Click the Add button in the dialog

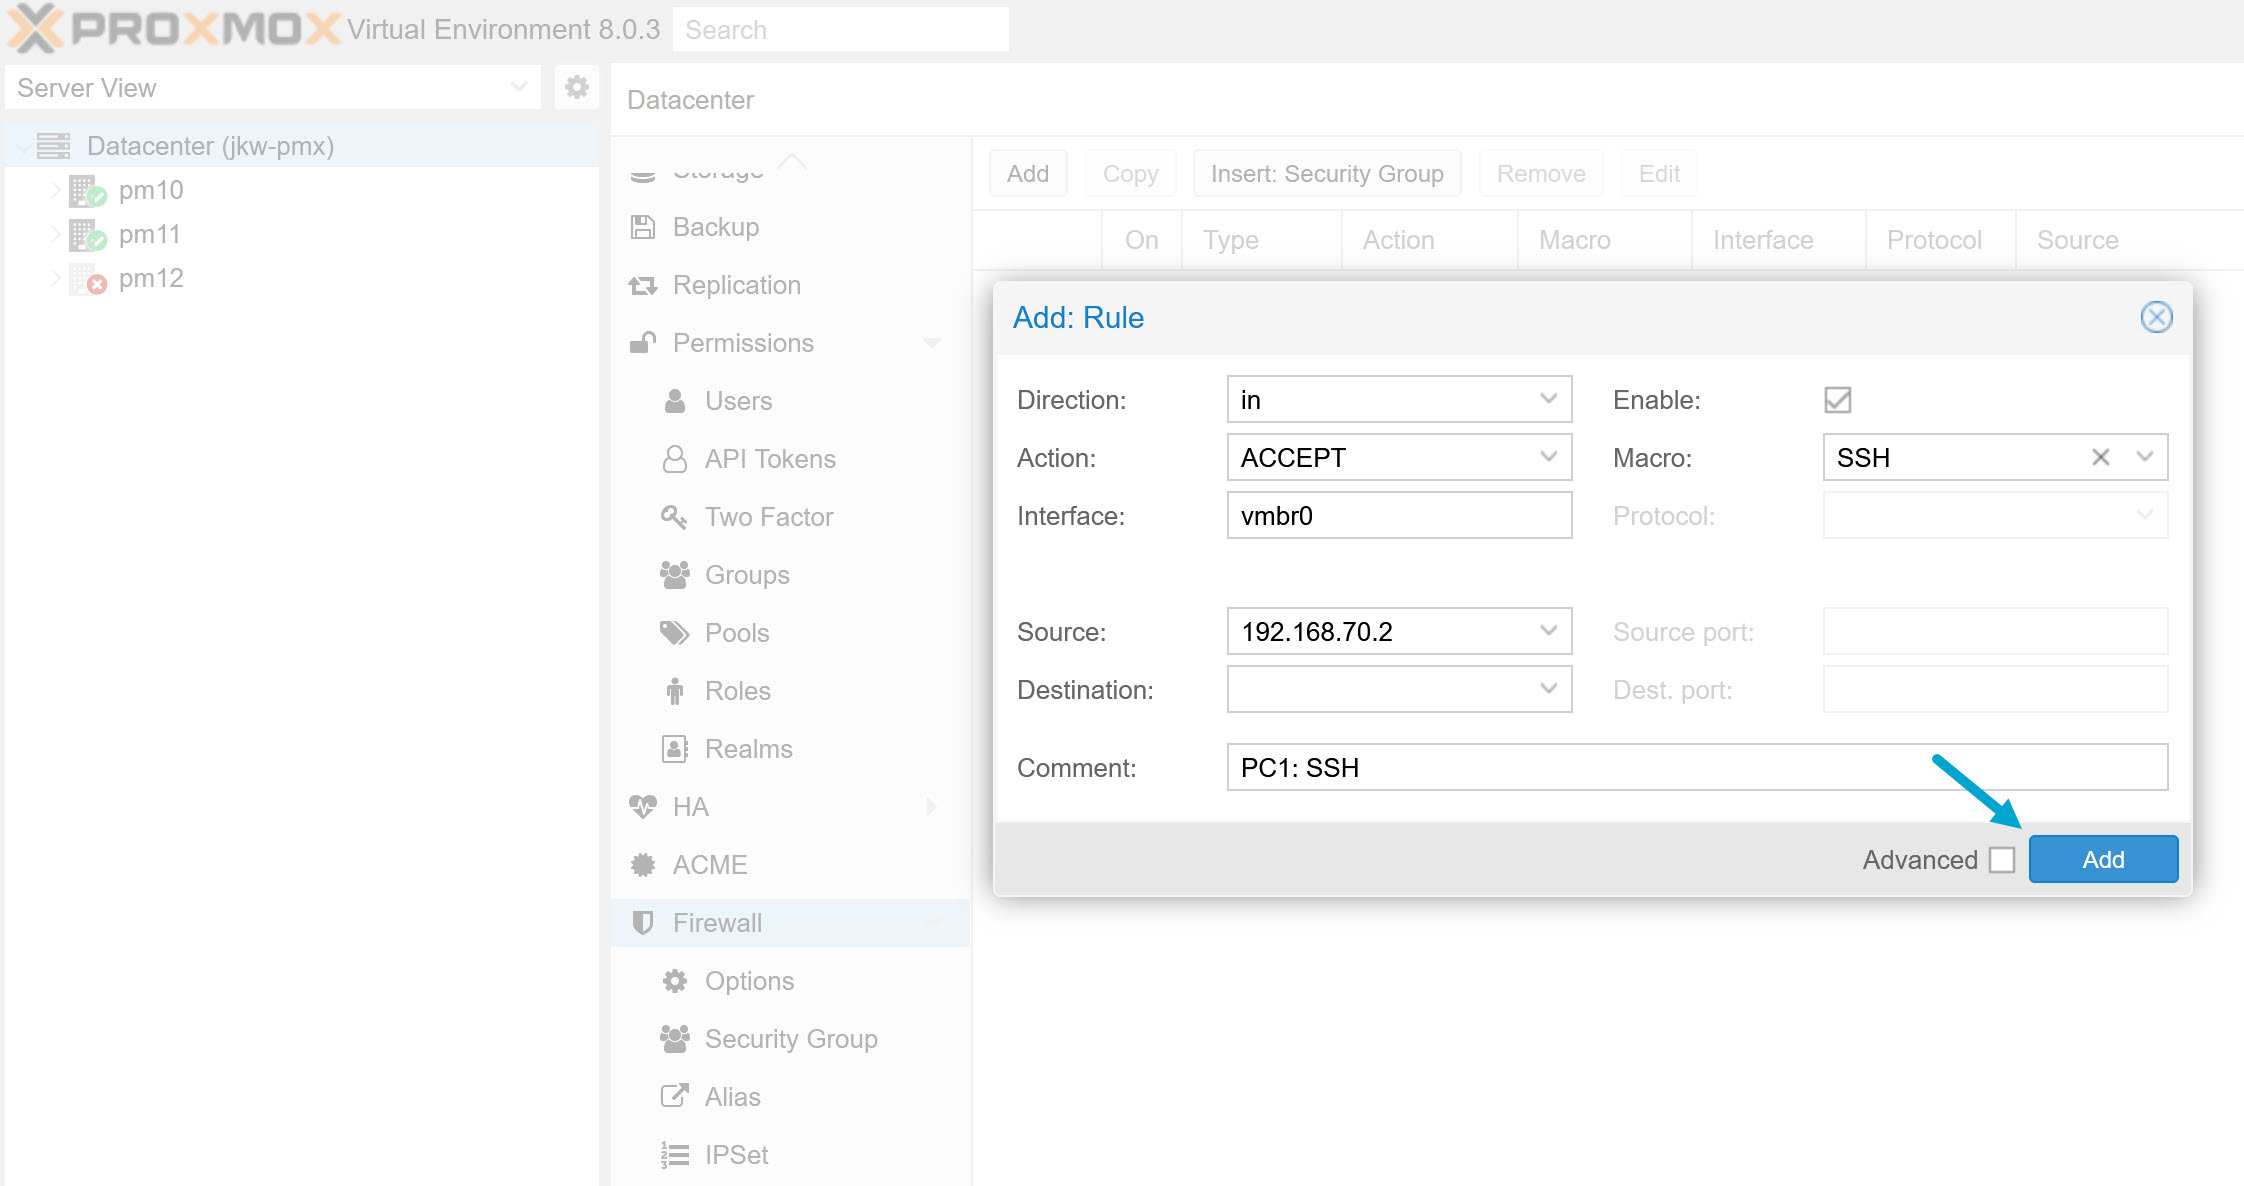[2103, 858]
